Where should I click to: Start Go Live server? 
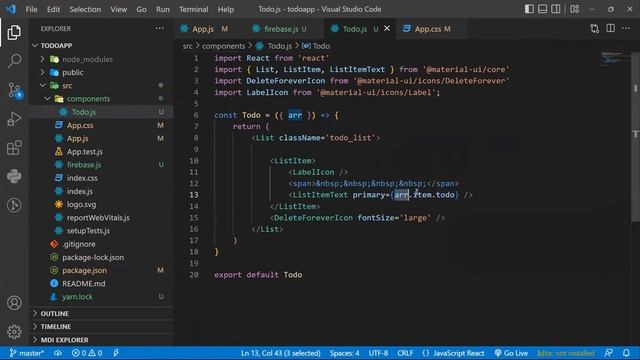(511, 353)
